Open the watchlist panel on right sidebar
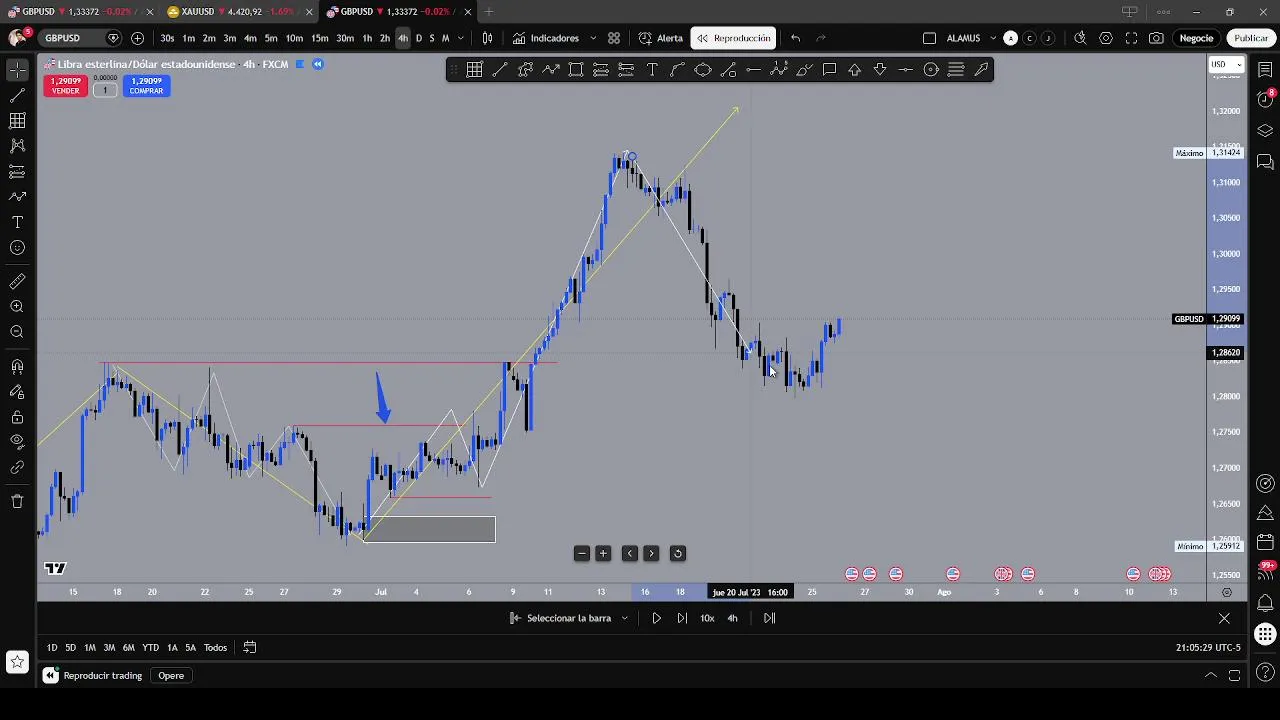Image resolution: width=1280 pixels, height=720 pixels. (x=1265, y=70)
